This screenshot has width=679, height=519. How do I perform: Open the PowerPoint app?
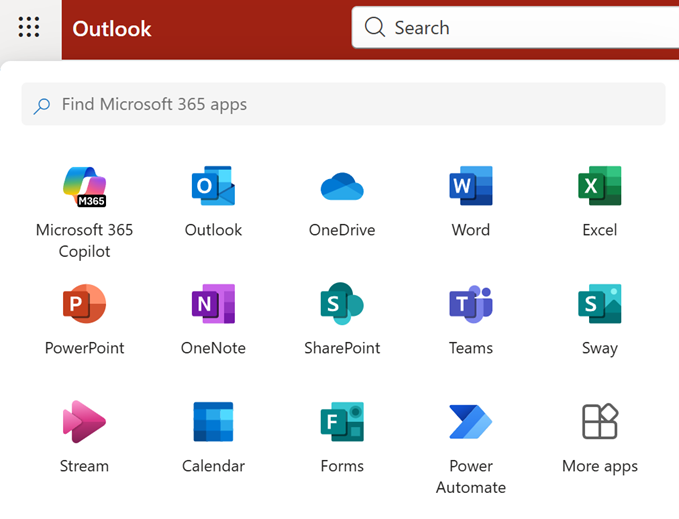84,305
